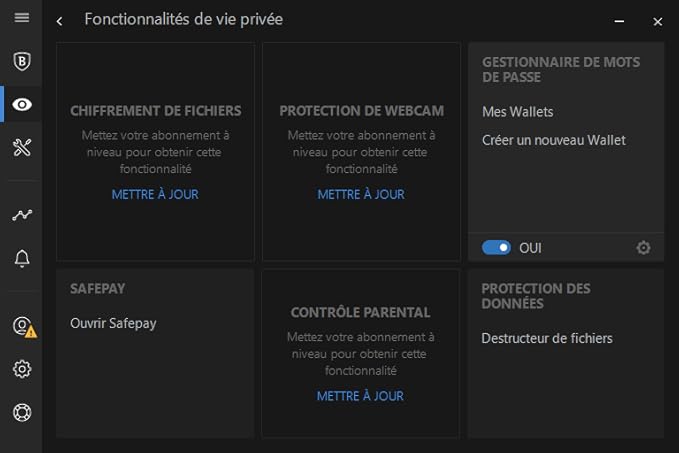Open the hamburger menu in the sidebar
This screenshot has width=679, height=453.
tap(21, 18)
